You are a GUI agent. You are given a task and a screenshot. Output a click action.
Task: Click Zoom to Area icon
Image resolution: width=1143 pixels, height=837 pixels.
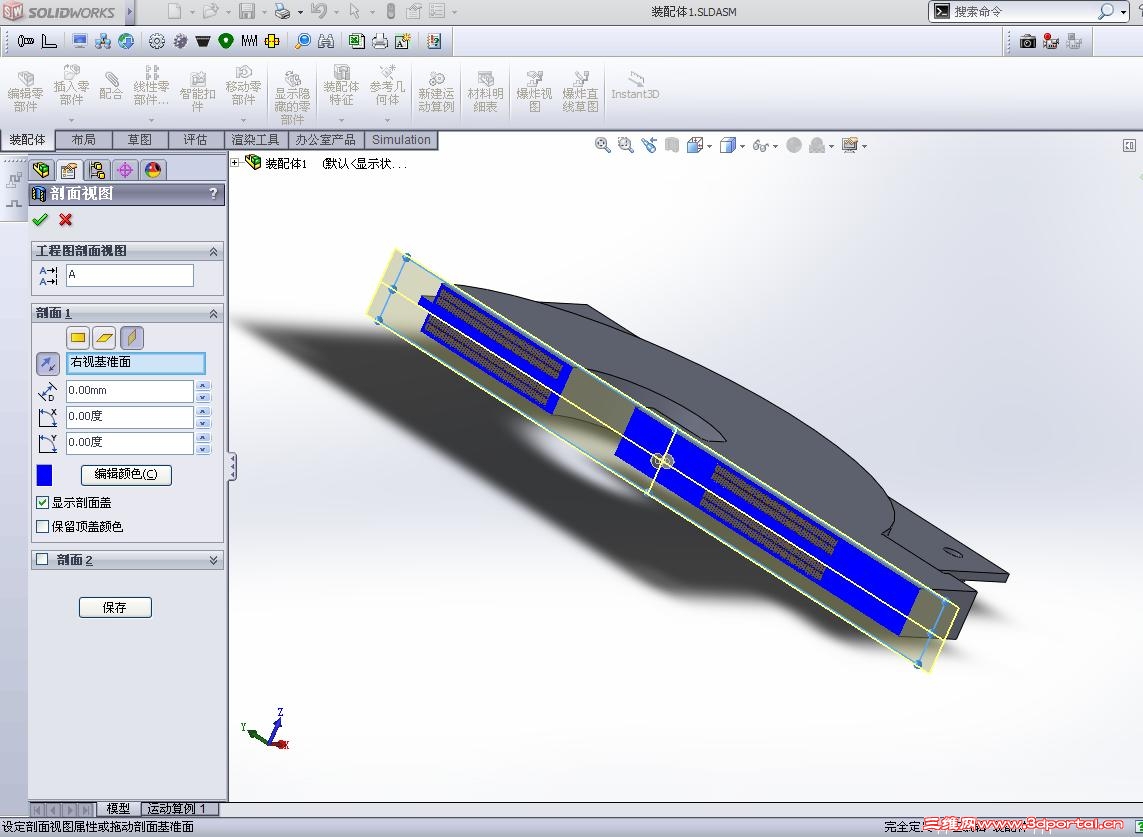click(625, 145)
